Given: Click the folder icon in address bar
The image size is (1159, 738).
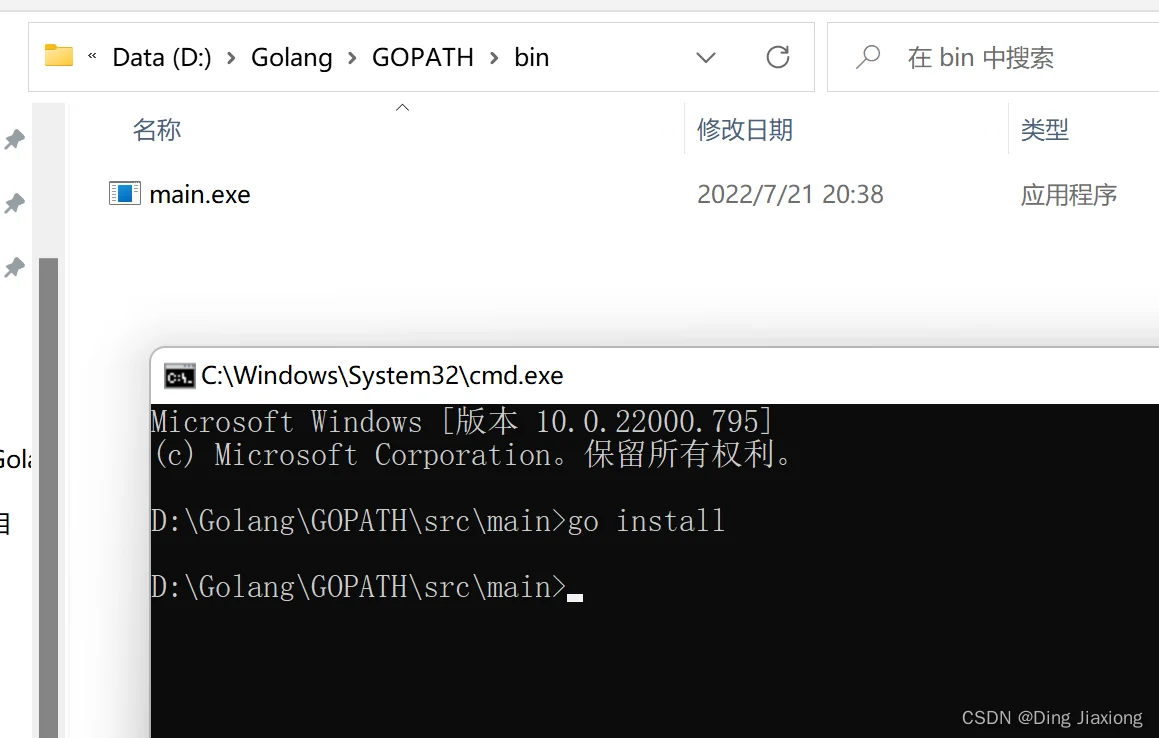Looking at the screenshot, I should click(x=58, y=56).
